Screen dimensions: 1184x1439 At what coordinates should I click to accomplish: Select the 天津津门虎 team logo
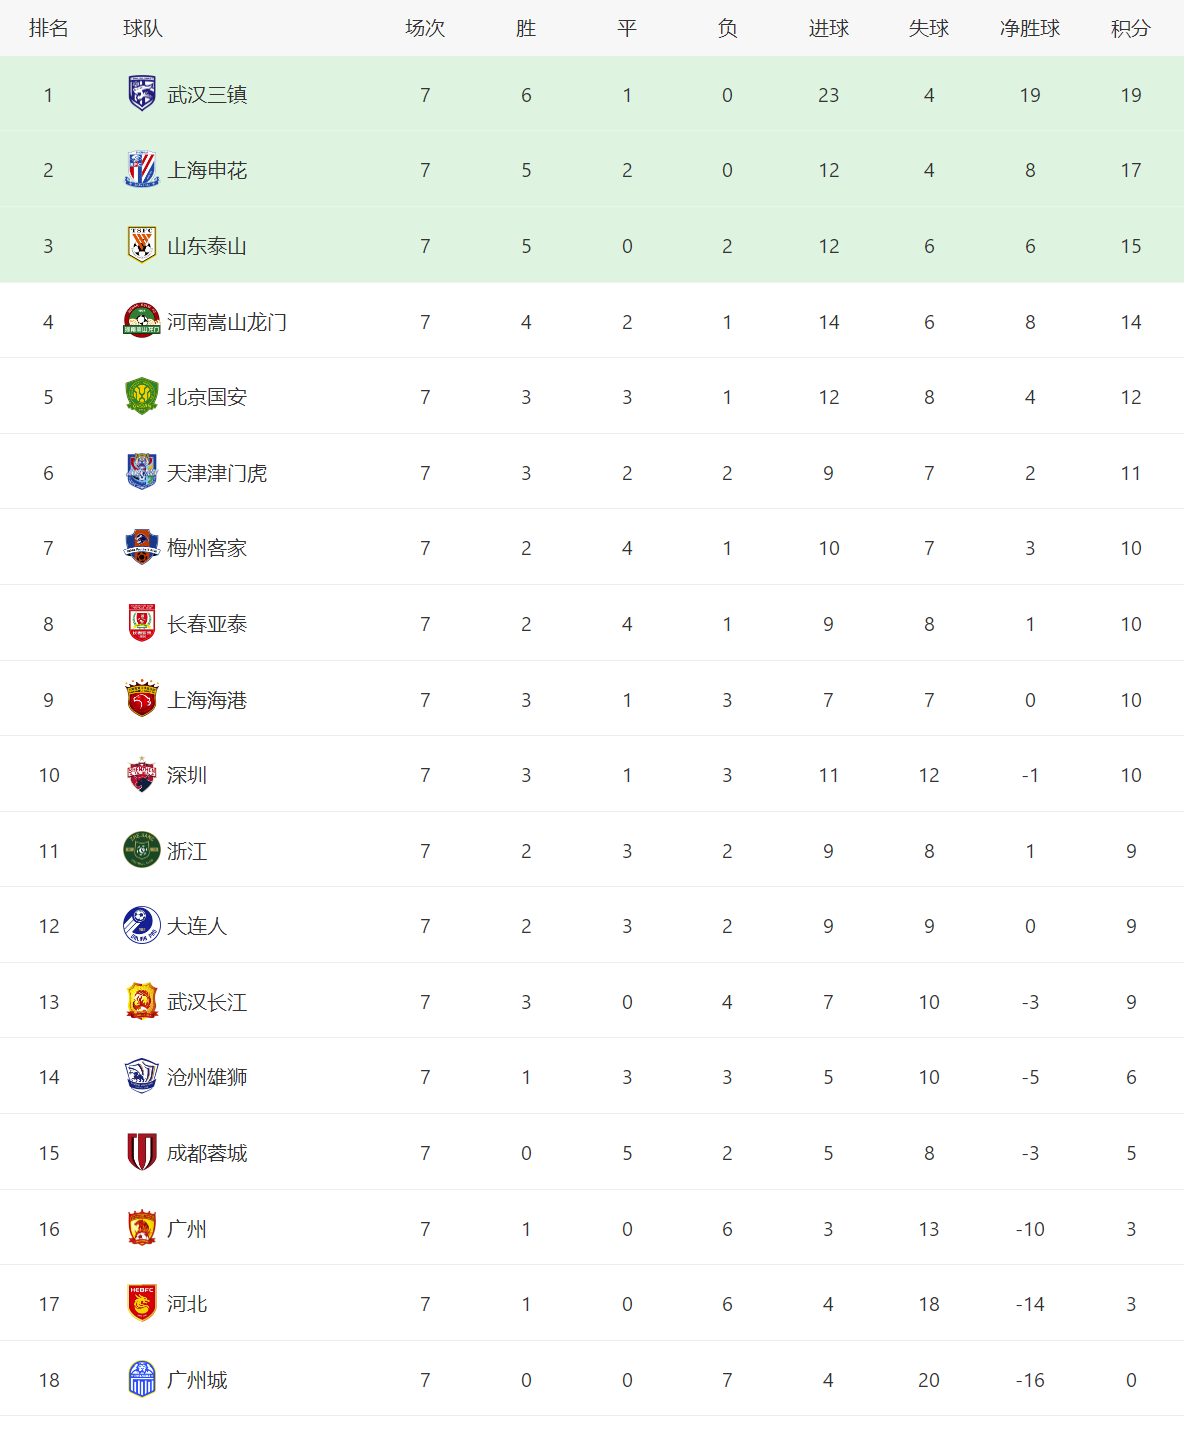click(x=142, y=472)
